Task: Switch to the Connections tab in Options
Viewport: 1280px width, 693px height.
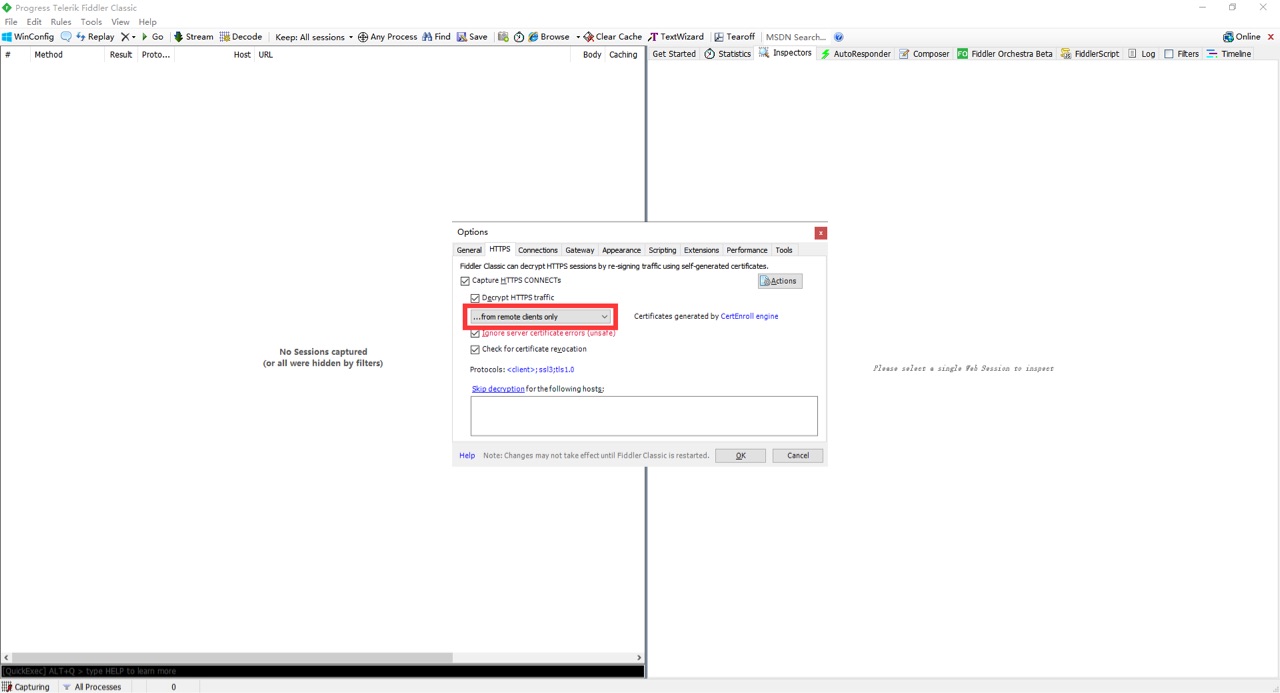Action: coord(538,250)
